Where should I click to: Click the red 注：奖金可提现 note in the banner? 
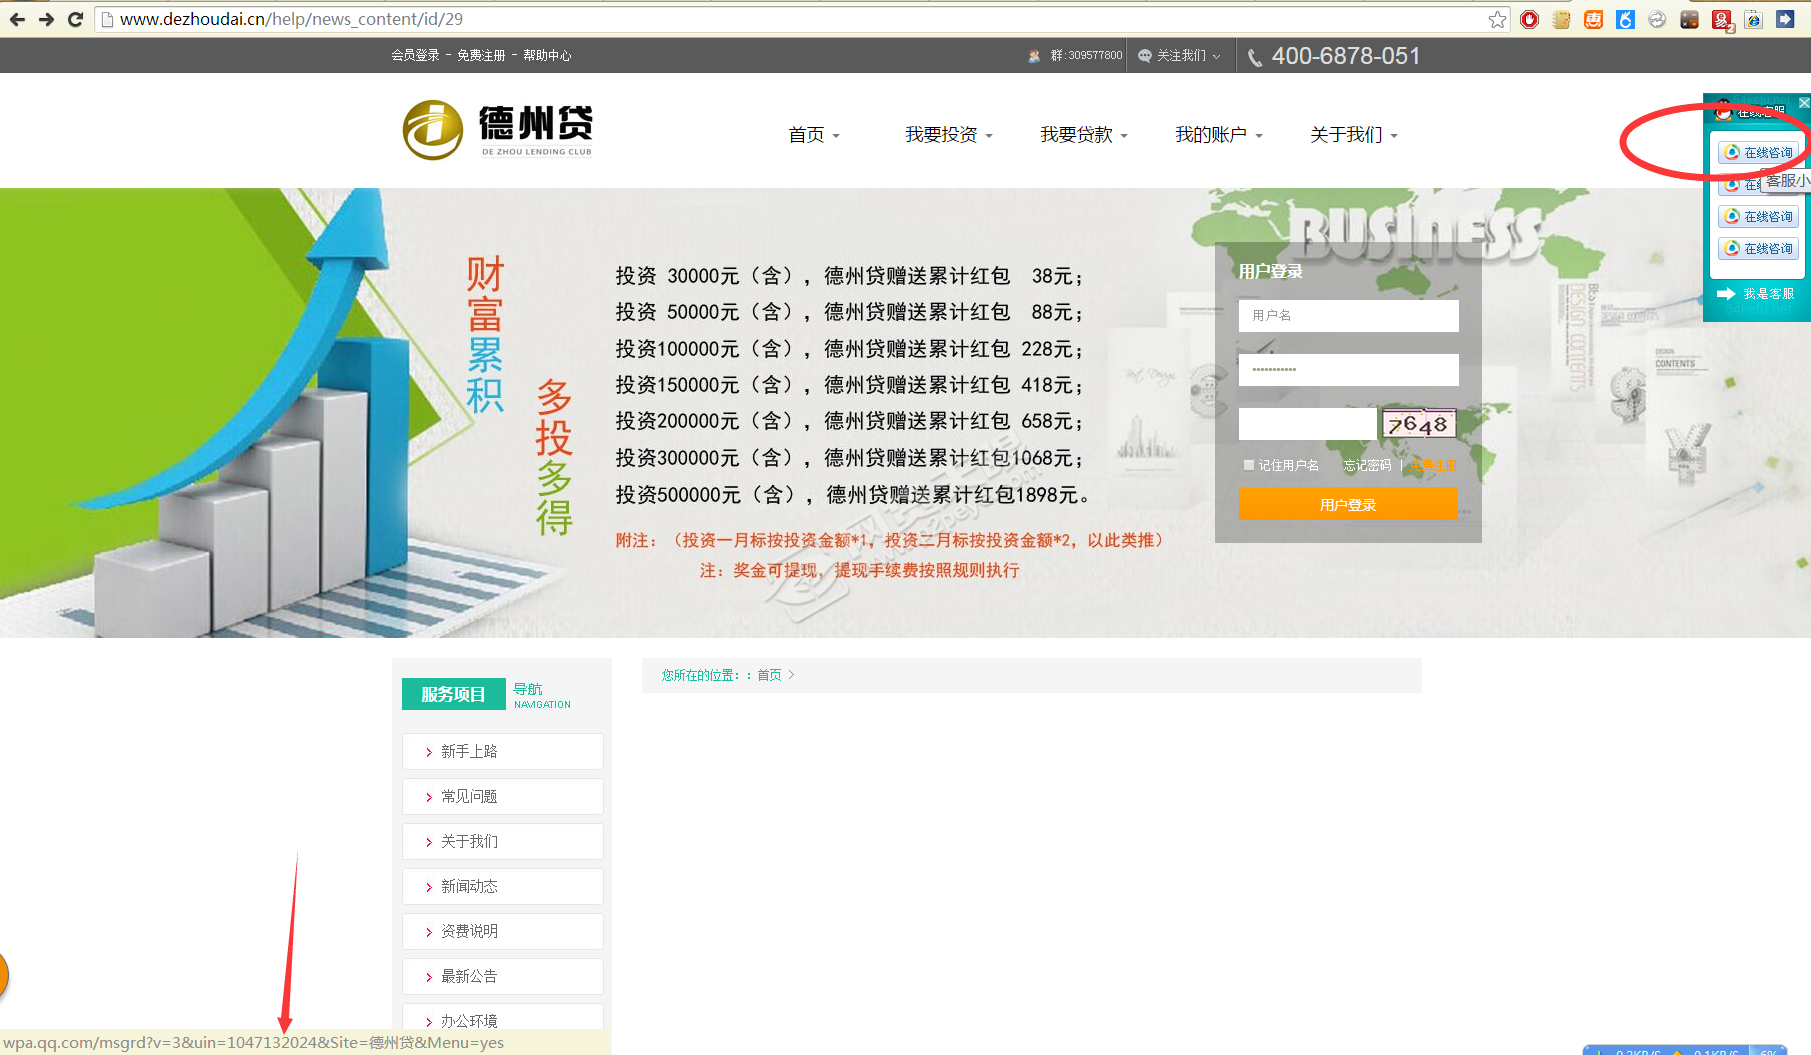click(x=859, y=570)
